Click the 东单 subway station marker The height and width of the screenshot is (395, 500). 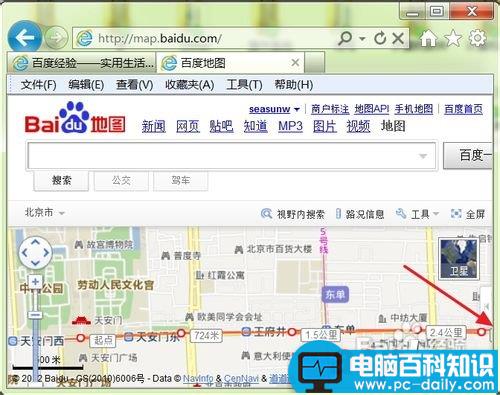335,295
